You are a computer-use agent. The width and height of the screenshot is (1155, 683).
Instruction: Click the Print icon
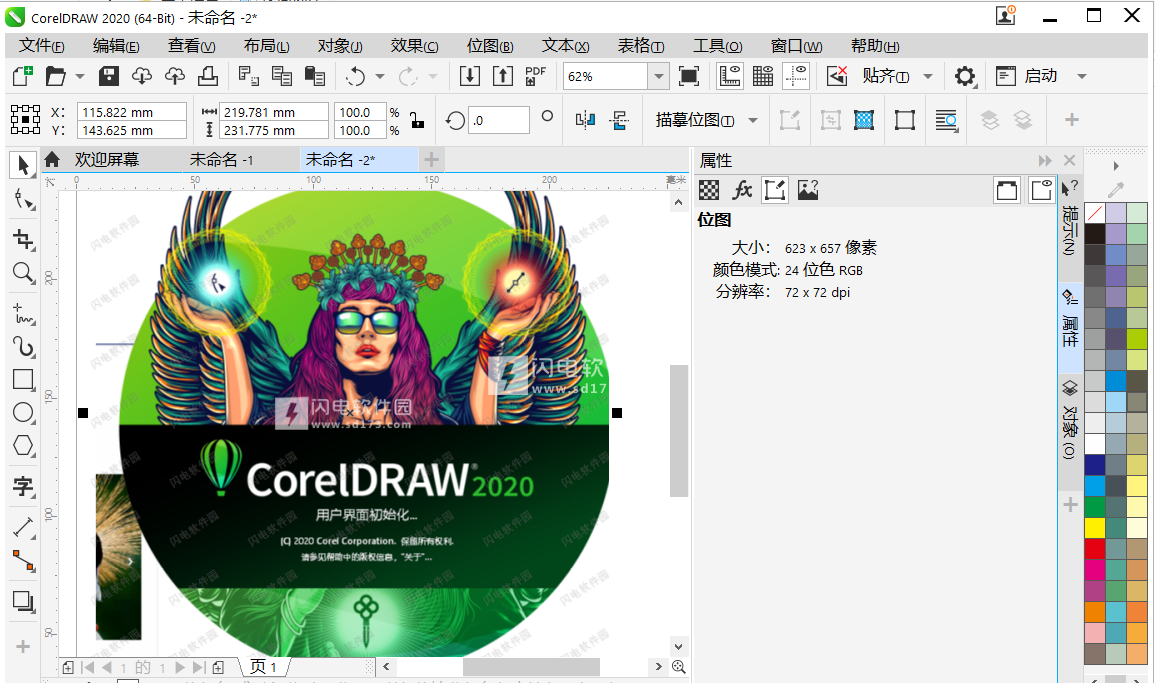tap(208, 76)
